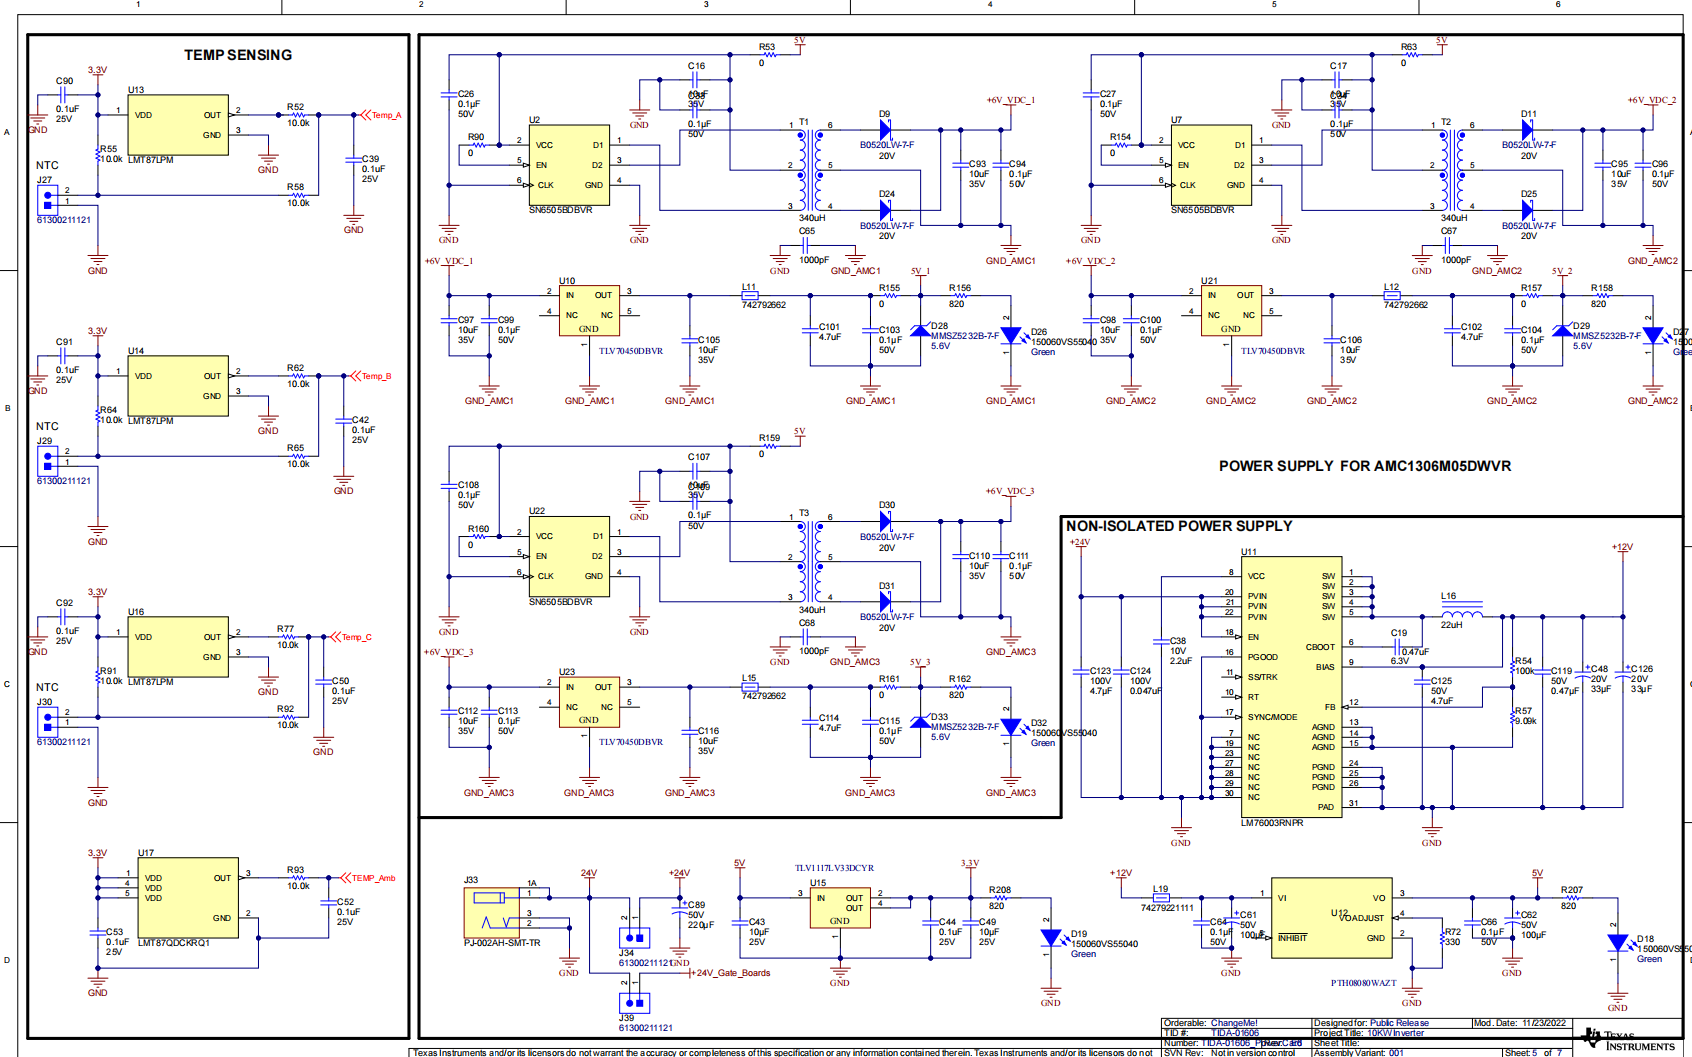Select the U17 LMT87QDCKRQ1 sensor chip
The image size is (1692, 1057).
(x=188, y=897)
